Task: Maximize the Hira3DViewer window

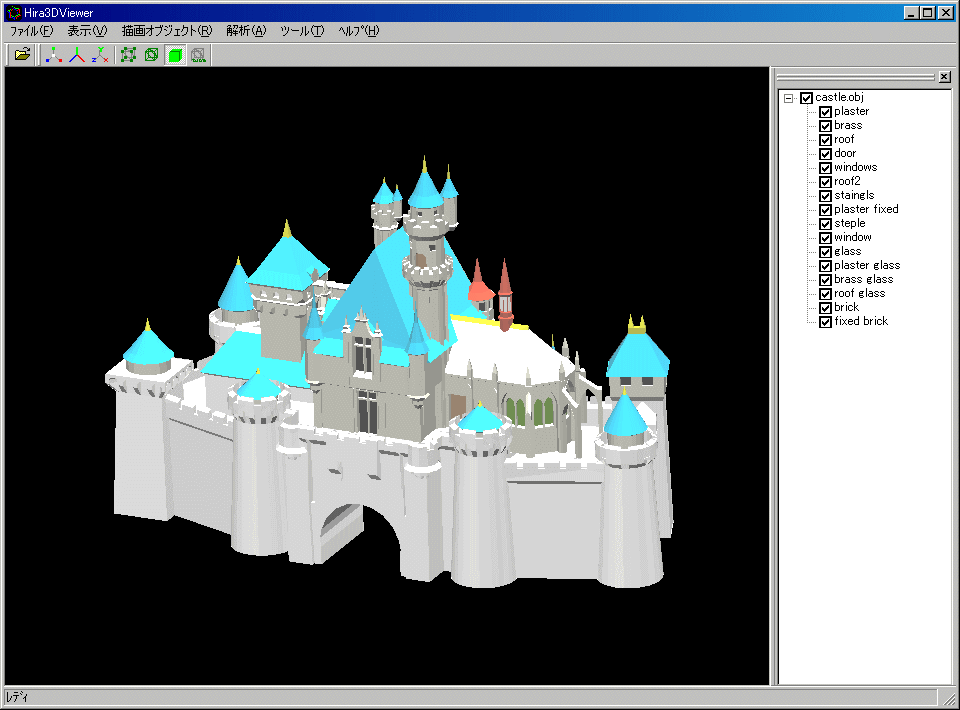Action: tap(927, 13)
